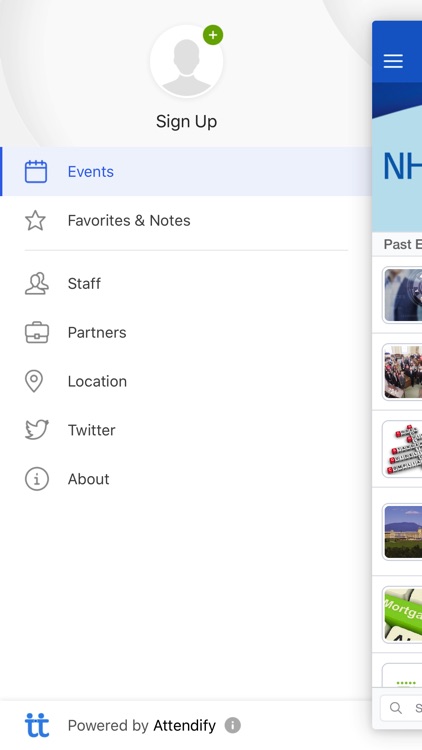The image size is (422, 750).
Task: Open the Location pin icon
Action: tap(34, 381)
